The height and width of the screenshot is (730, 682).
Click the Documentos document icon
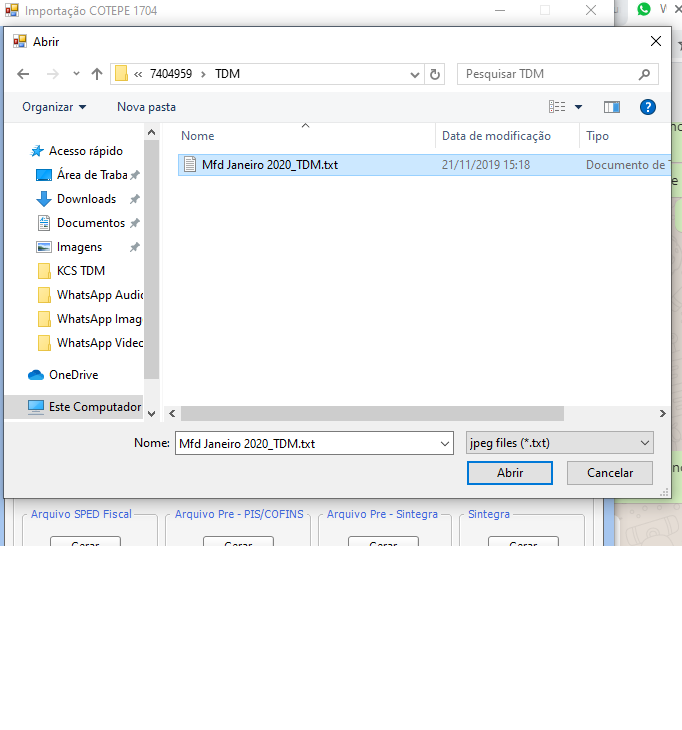44,223
